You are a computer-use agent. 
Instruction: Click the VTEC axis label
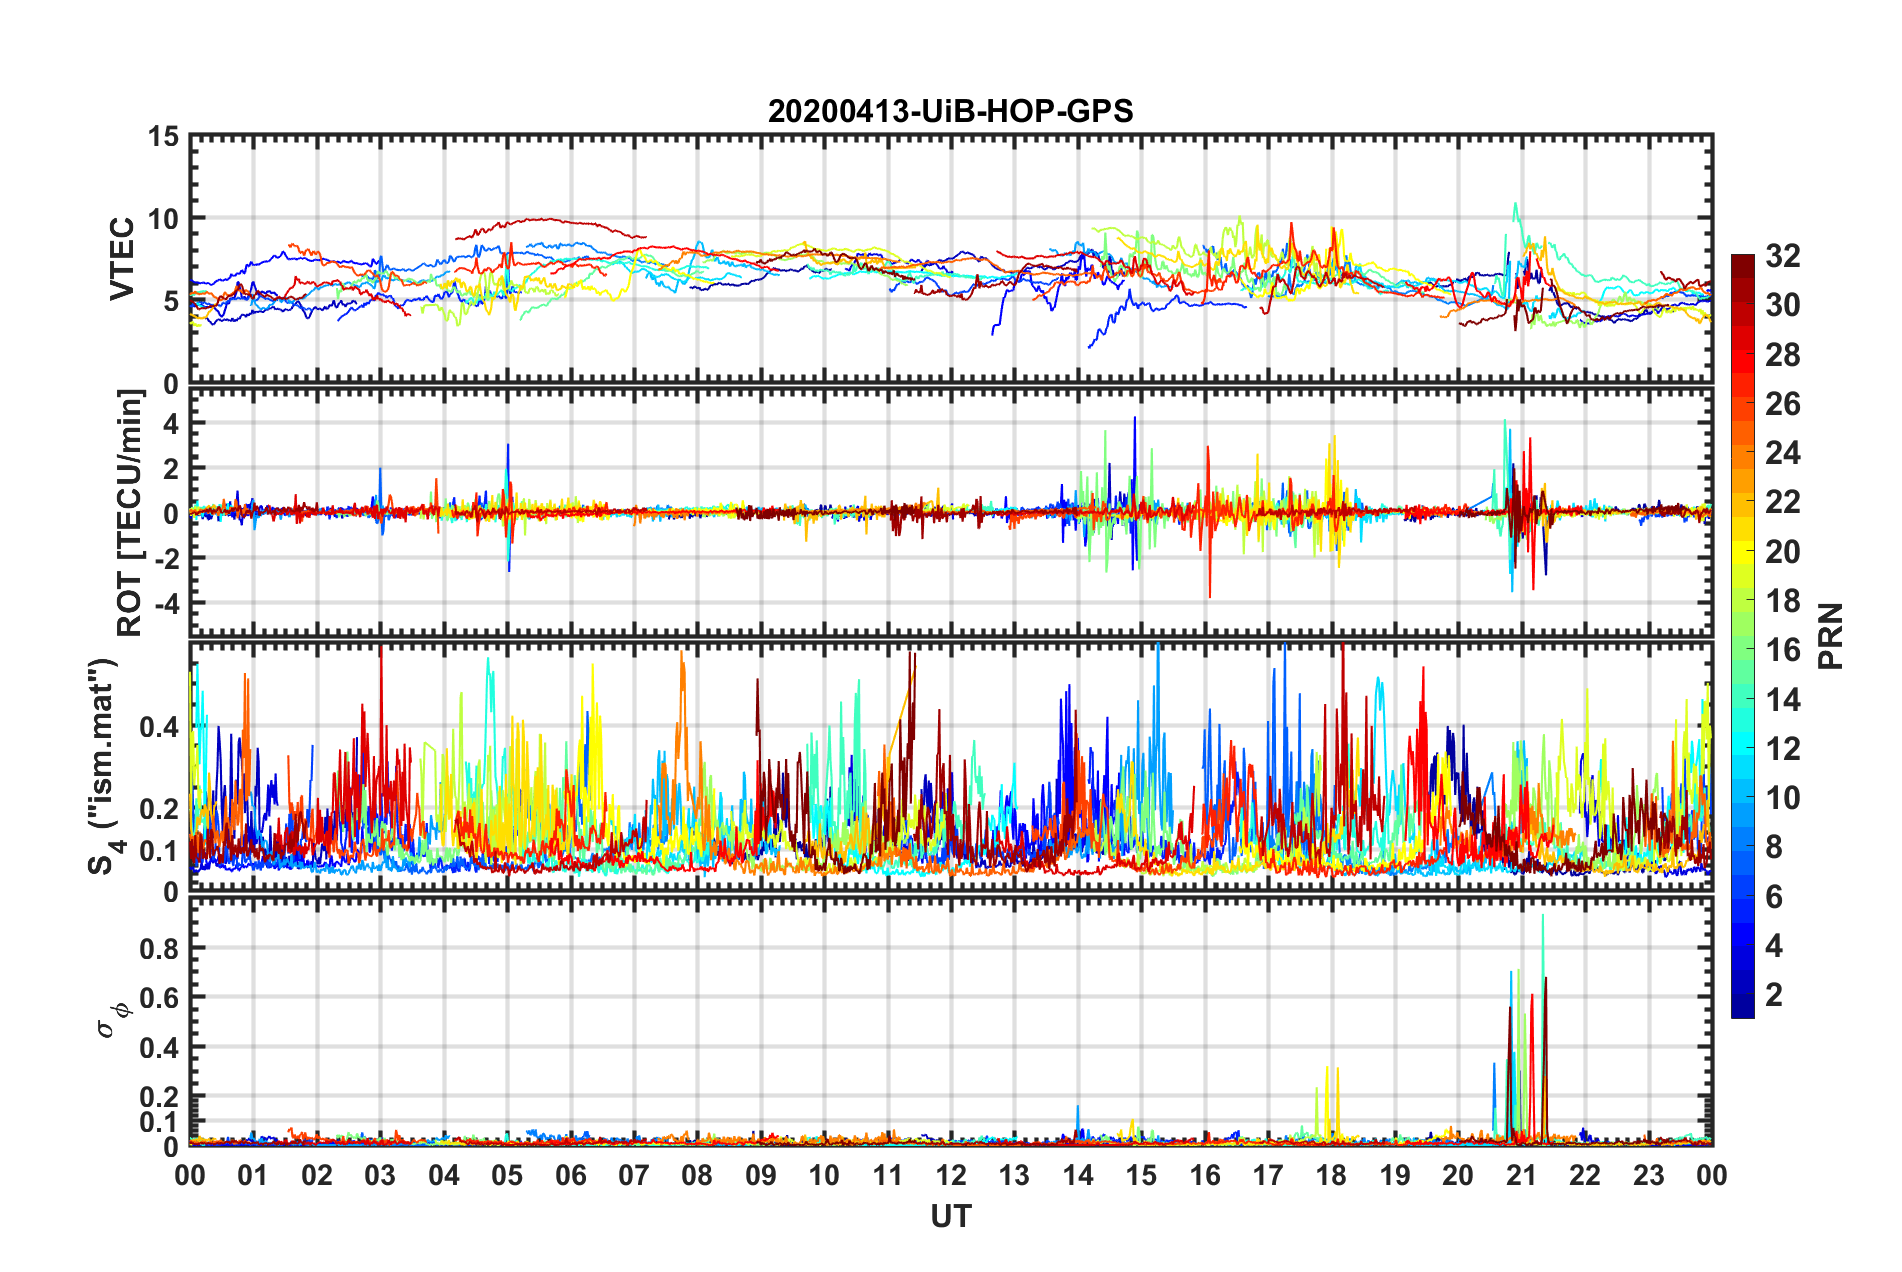click(122, 259)
